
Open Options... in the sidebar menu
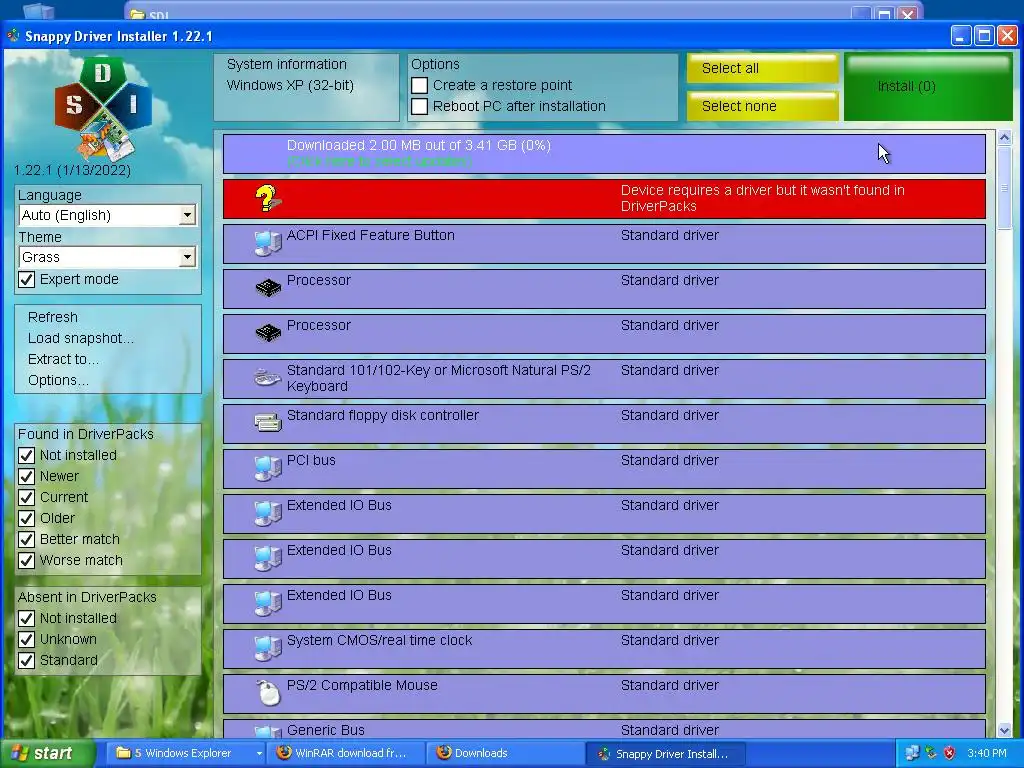58,380
